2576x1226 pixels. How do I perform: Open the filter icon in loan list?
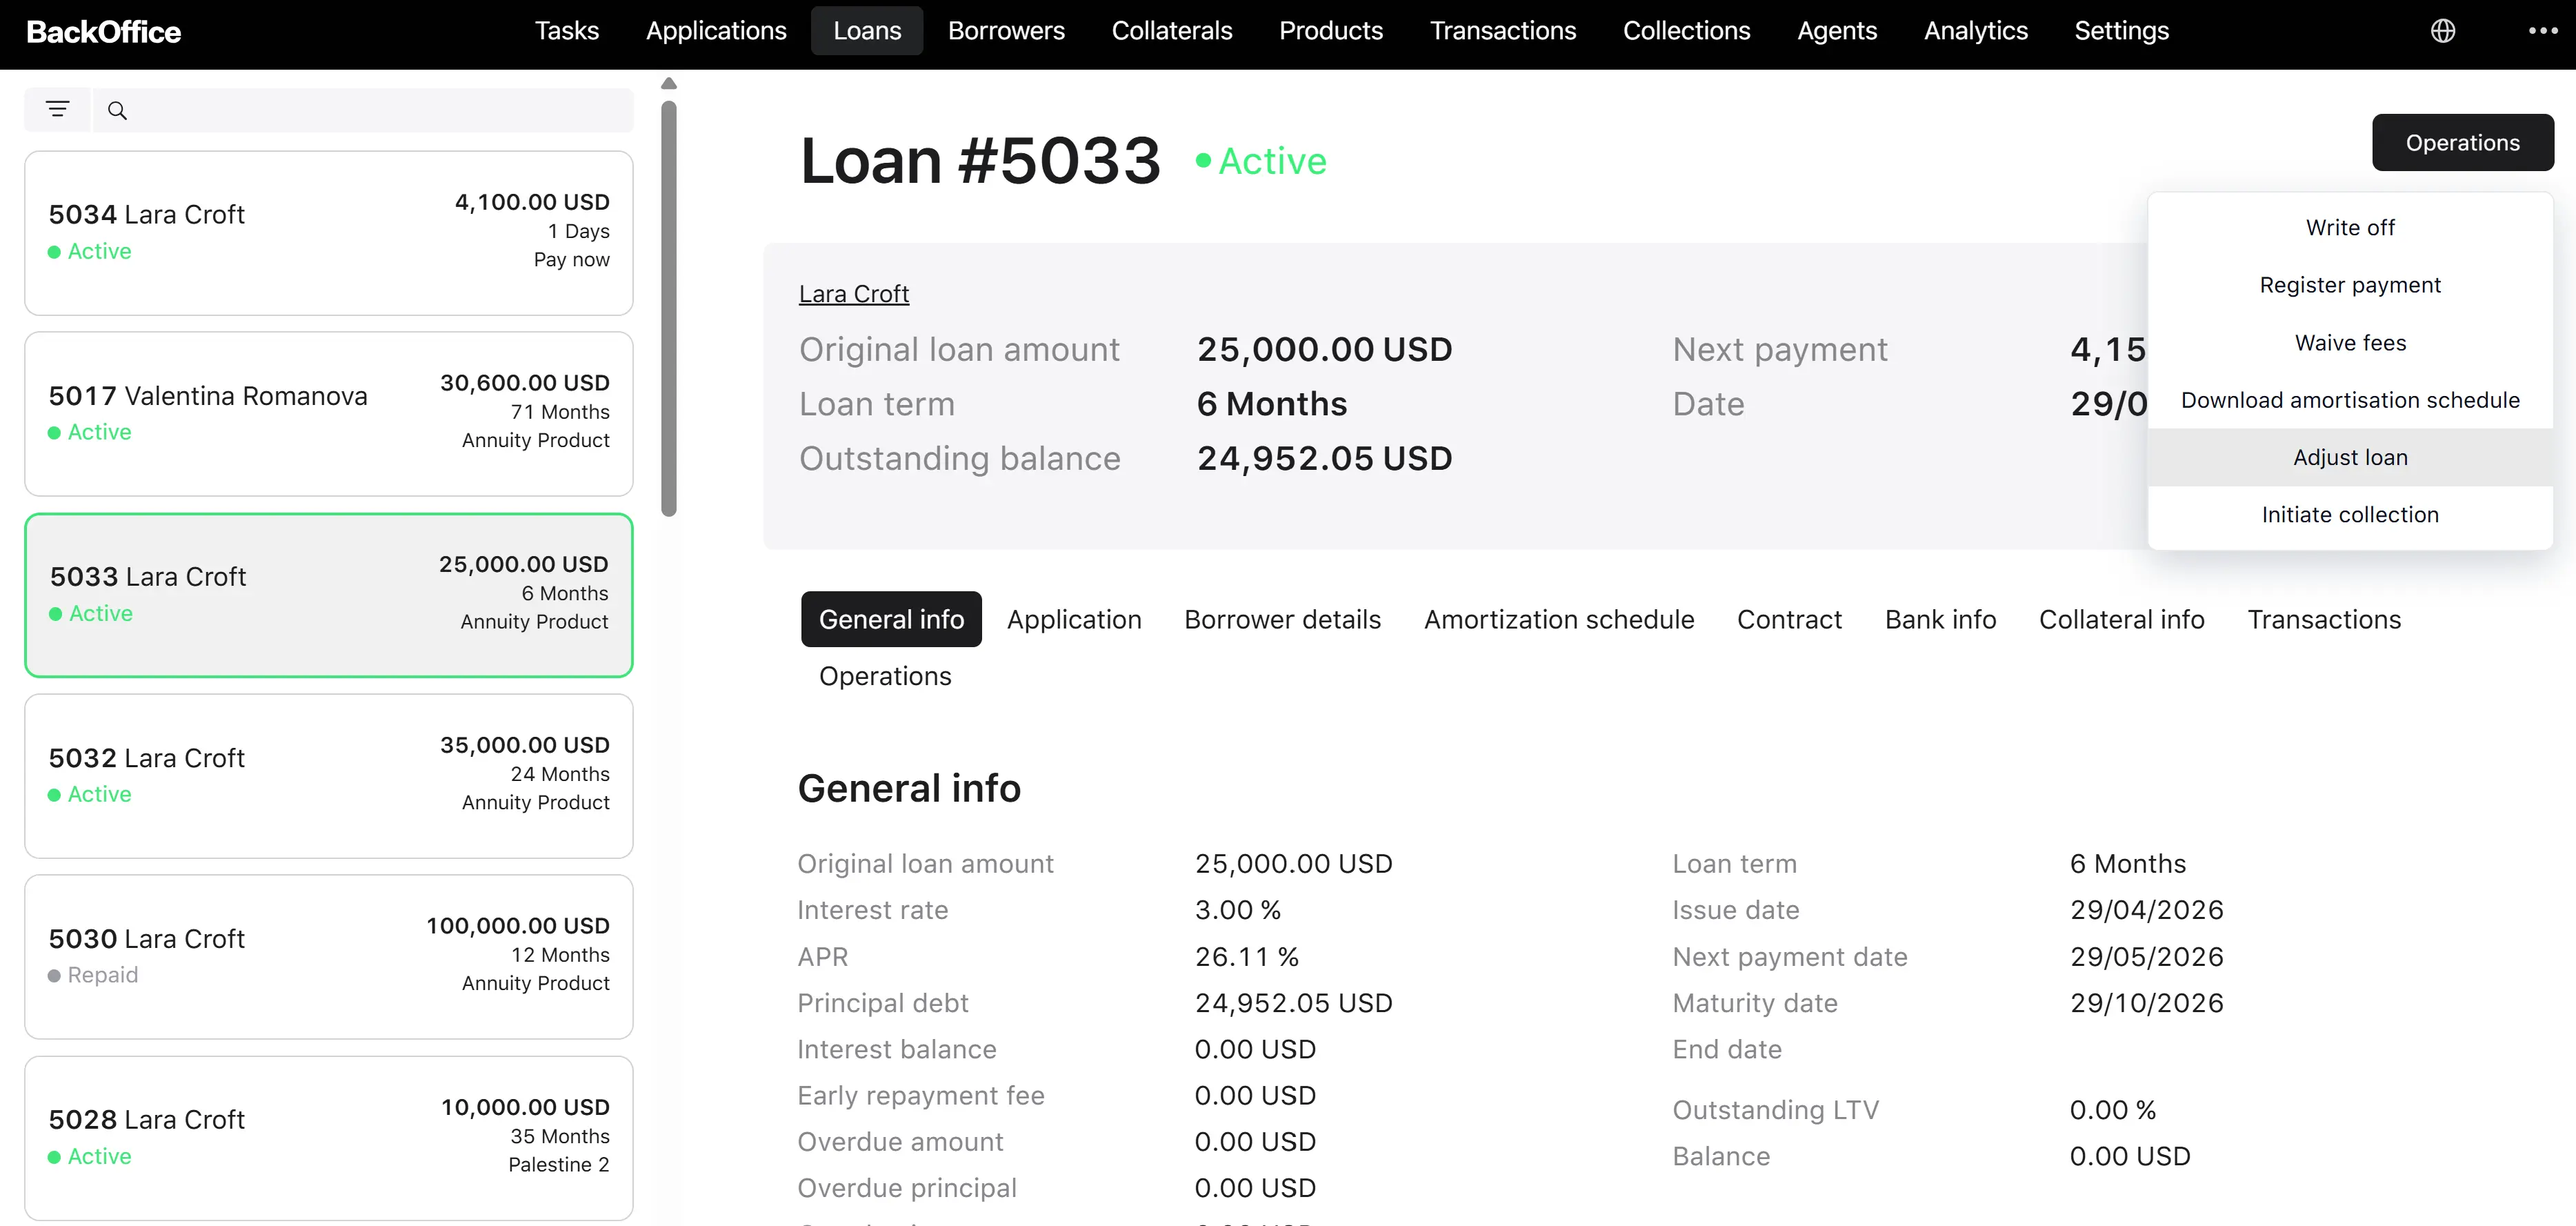click(58, 110)
